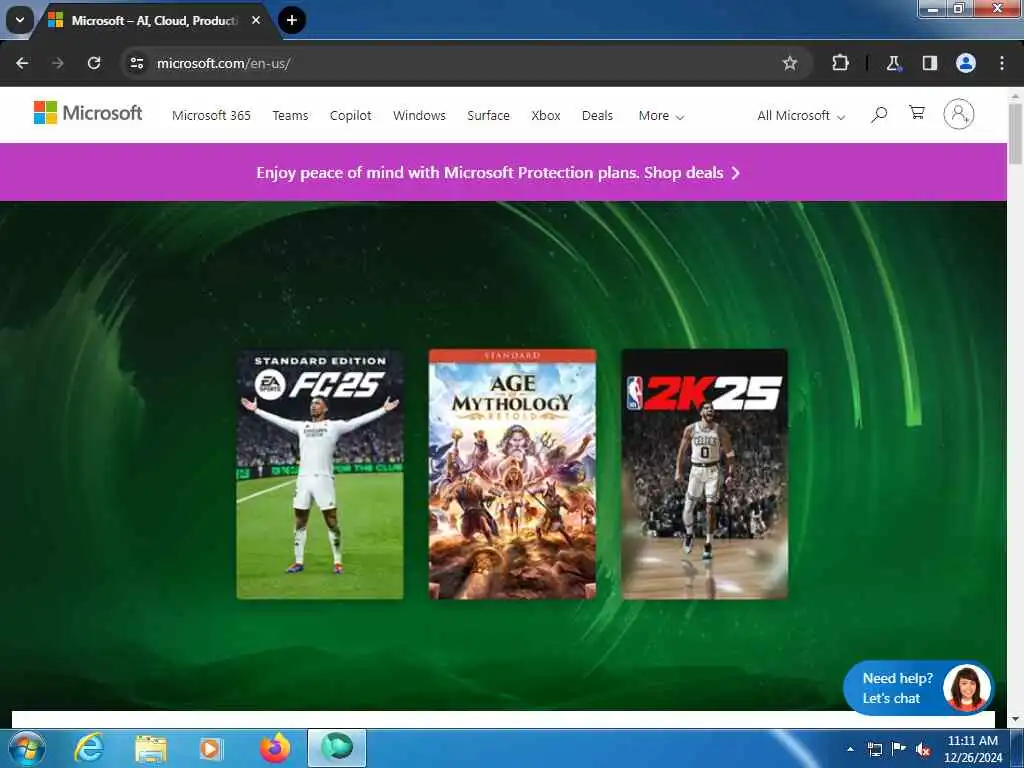Select the Microsoft browser tab
This screenshot has height=768, width=1024.
154,20
